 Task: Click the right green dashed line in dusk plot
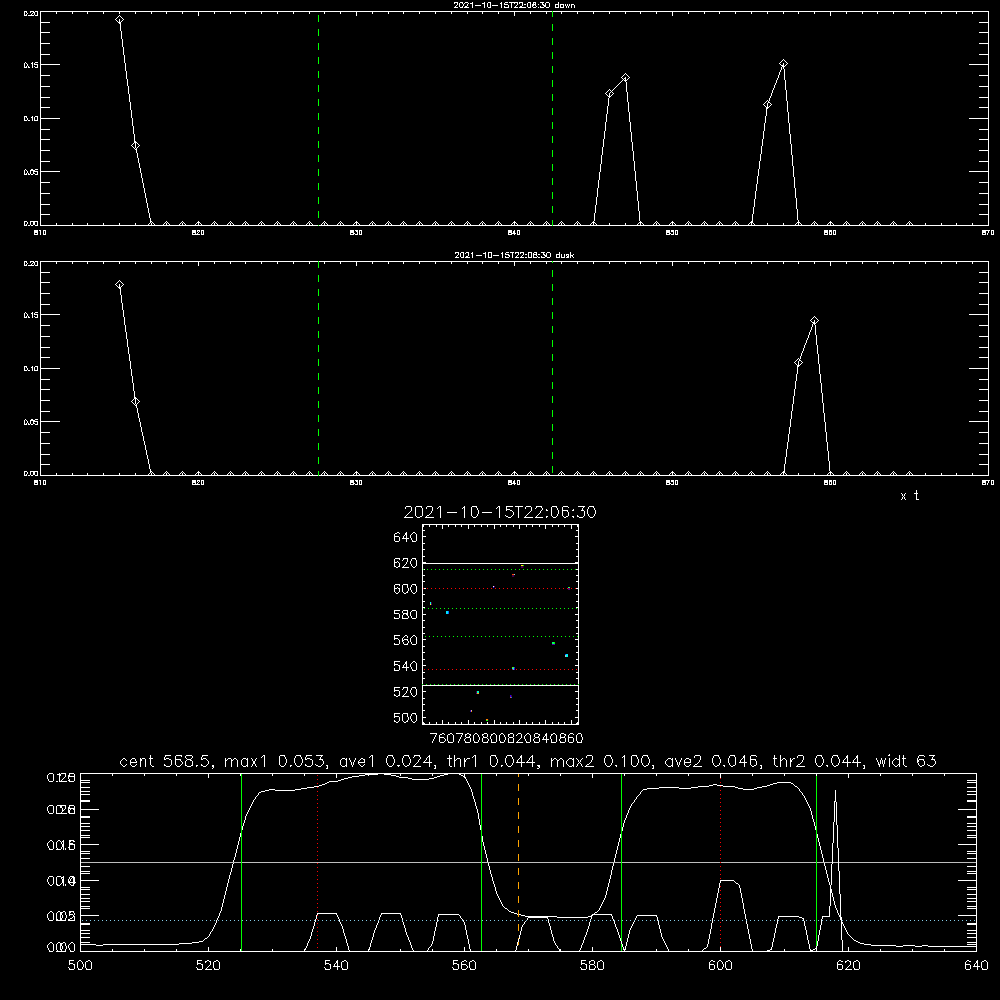coord(552,368)
